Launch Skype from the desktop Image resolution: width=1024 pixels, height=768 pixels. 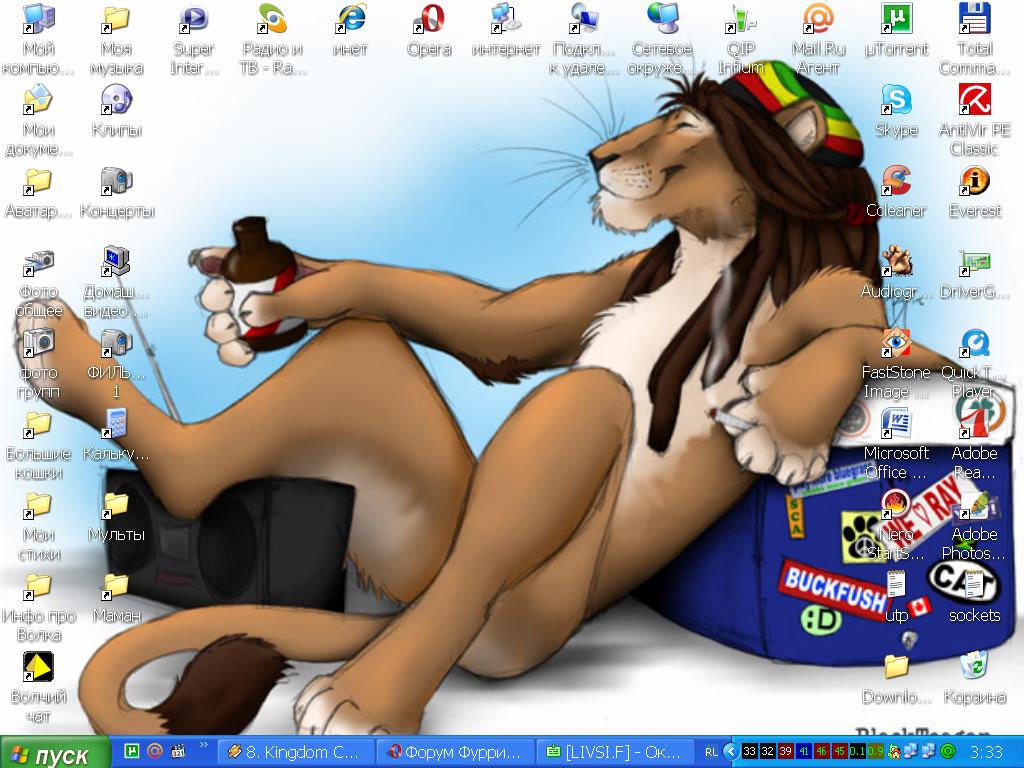(896, 101)
